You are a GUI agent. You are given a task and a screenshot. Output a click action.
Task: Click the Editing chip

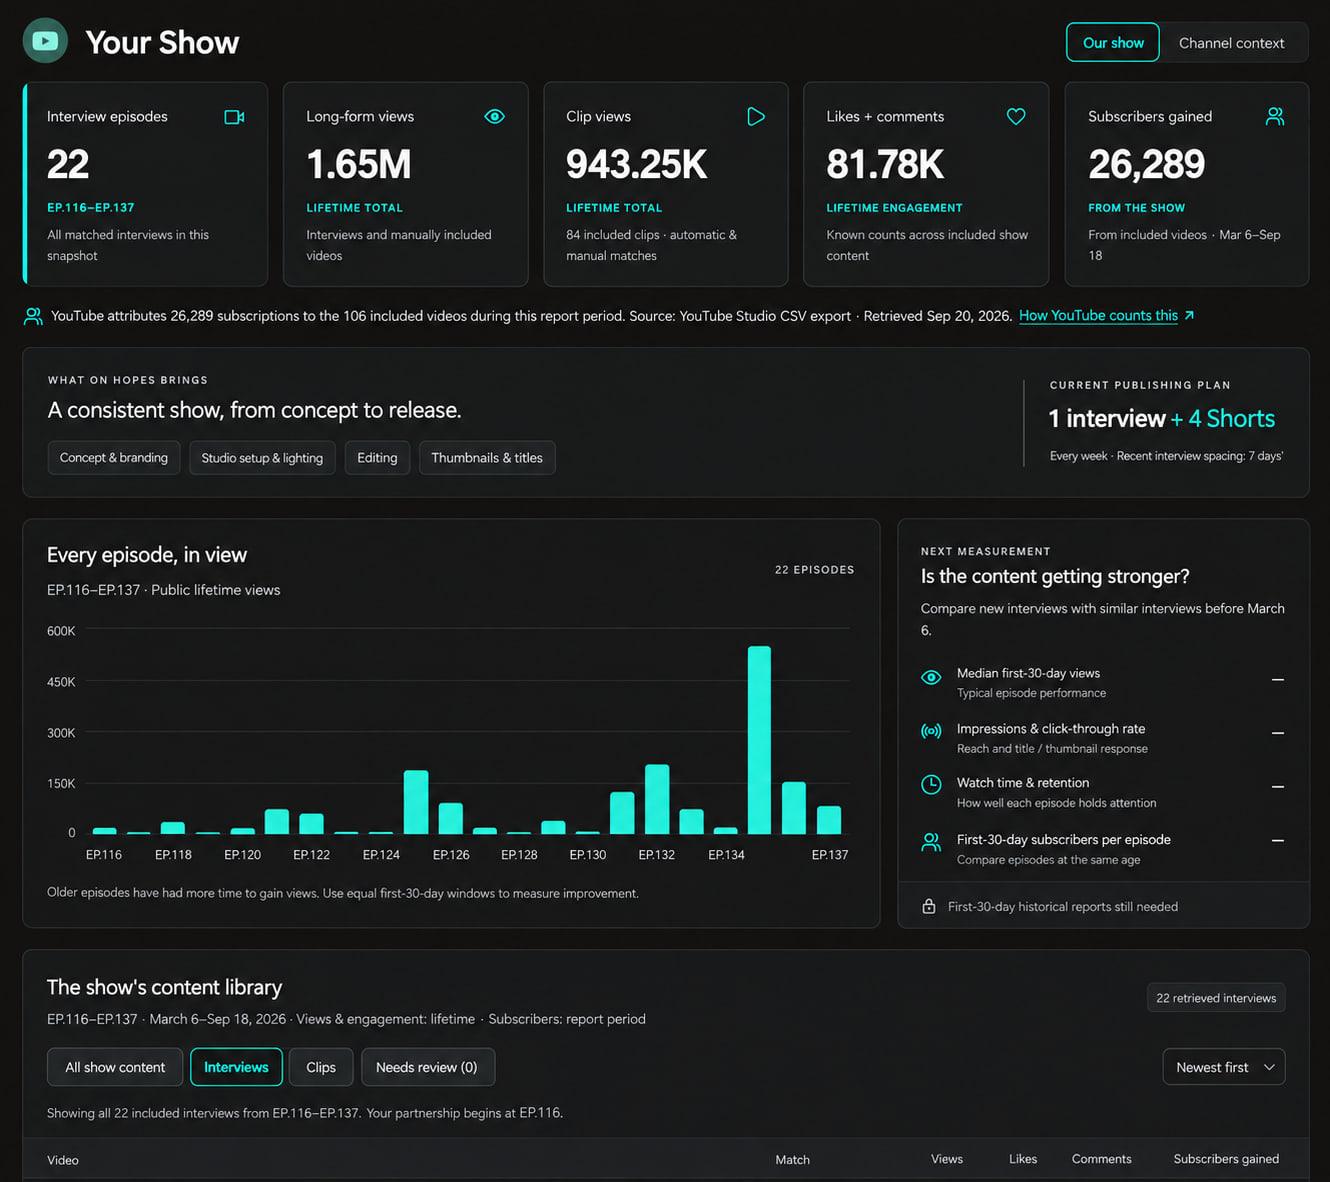377,458
